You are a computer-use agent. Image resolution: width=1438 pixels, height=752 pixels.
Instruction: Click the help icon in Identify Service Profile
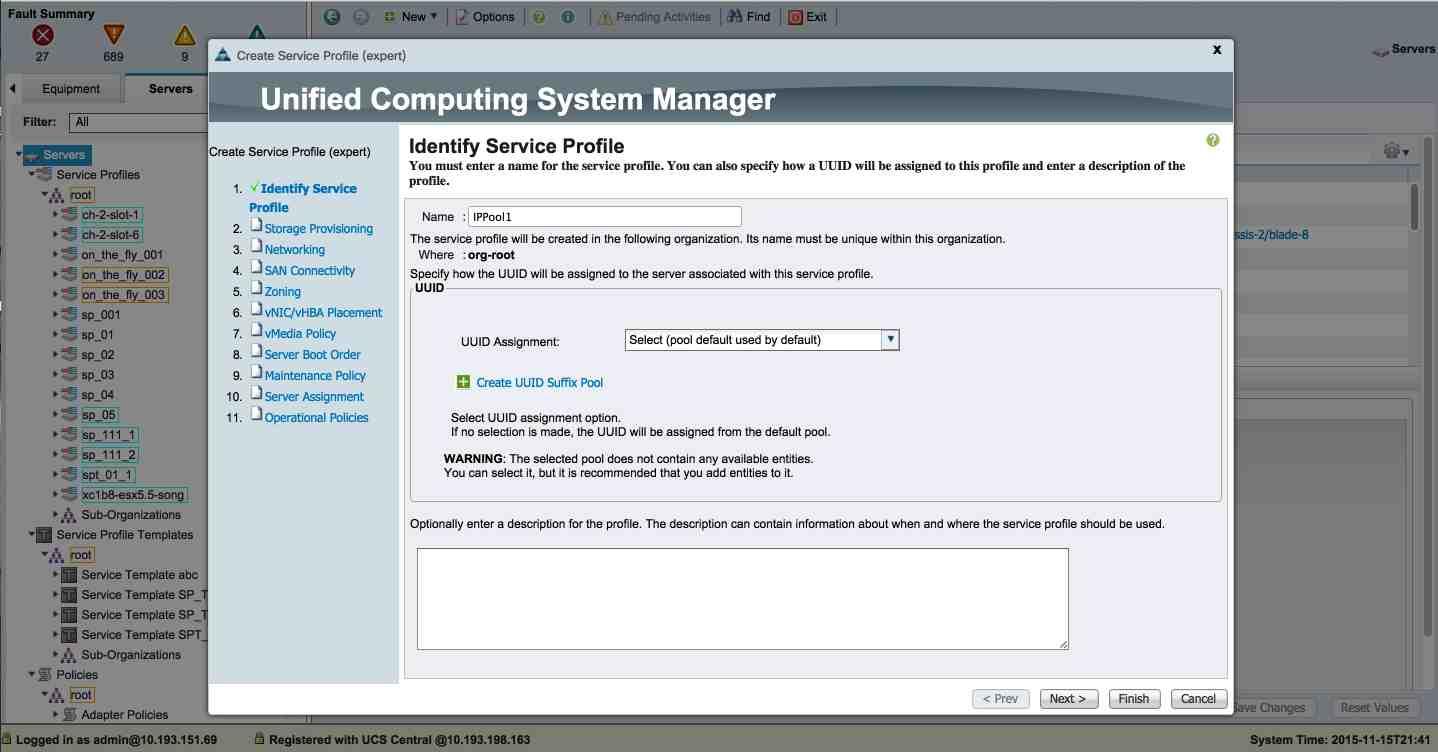[x=1213, y=141]
